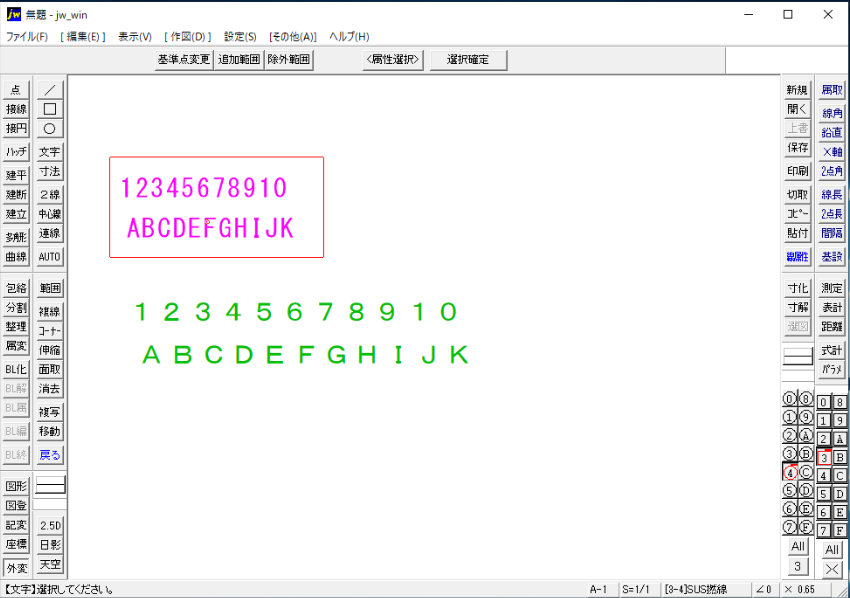This screenshot has height=598, width=850.
Task: Open the 測定 measure tool
Action: [x=831, y=288]
